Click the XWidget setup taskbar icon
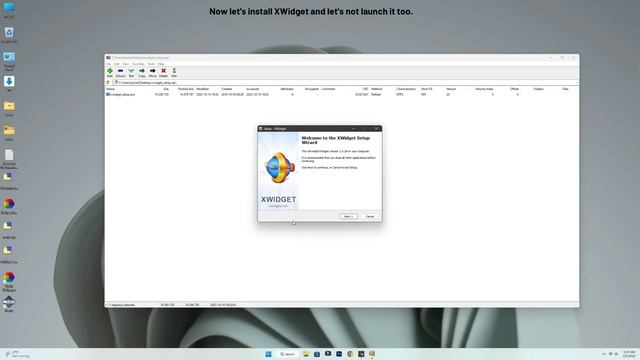This screenshot has width=640, height=360. [x=372, y=354]
